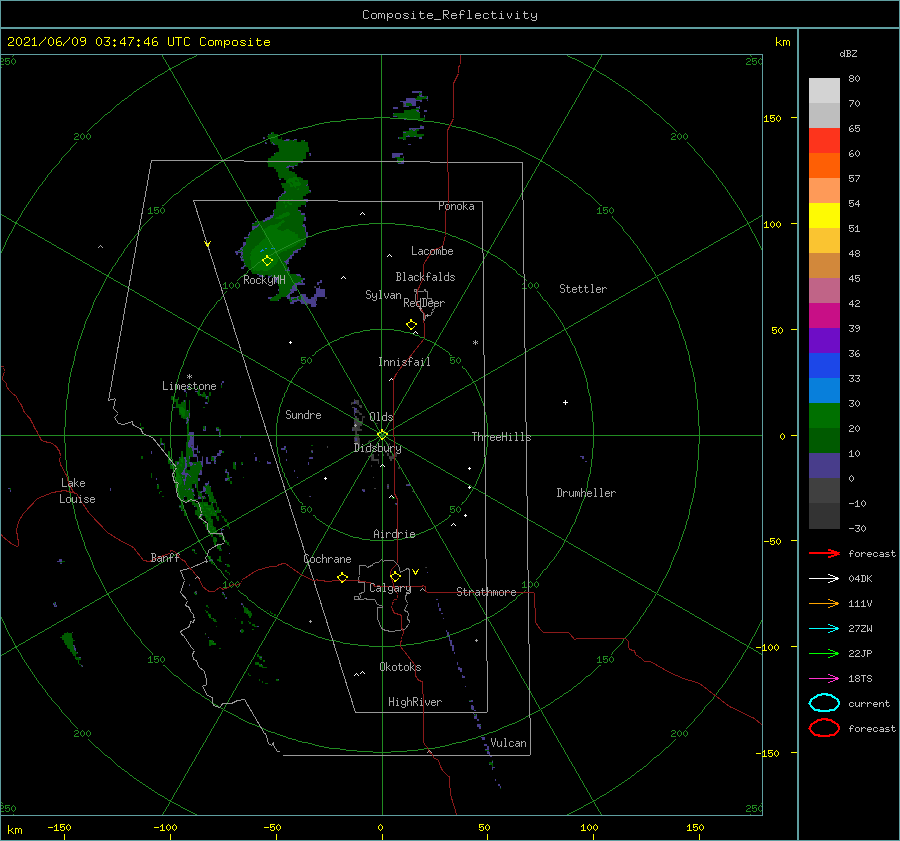This screenshot has width=900, height=841.
Task: Click the Sylvan label
Action: [383, 295]
